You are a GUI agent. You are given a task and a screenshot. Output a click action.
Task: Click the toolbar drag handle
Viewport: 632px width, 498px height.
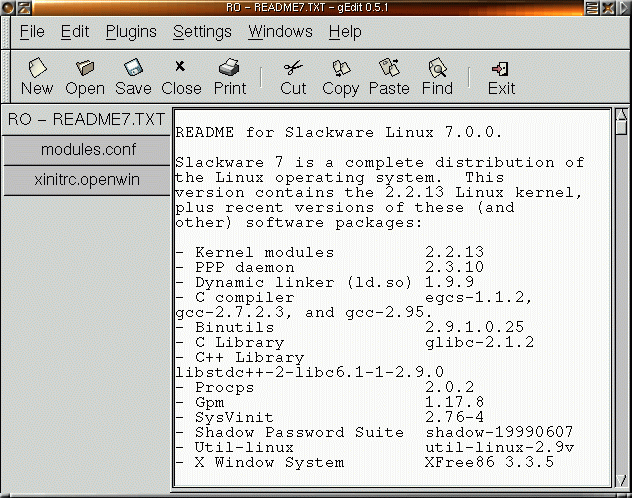click(x=6, y=76)
